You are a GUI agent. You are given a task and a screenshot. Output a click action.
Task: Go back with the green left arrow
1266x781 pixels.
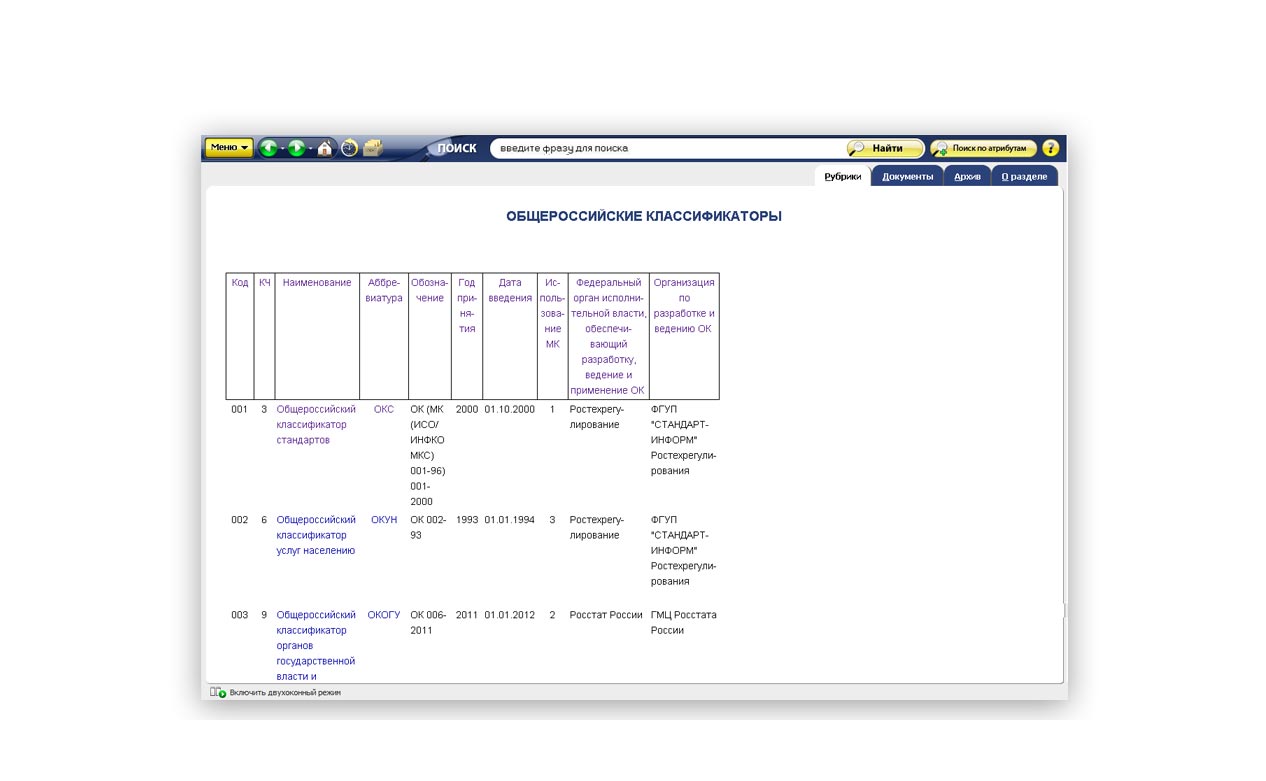pos(268,148)
